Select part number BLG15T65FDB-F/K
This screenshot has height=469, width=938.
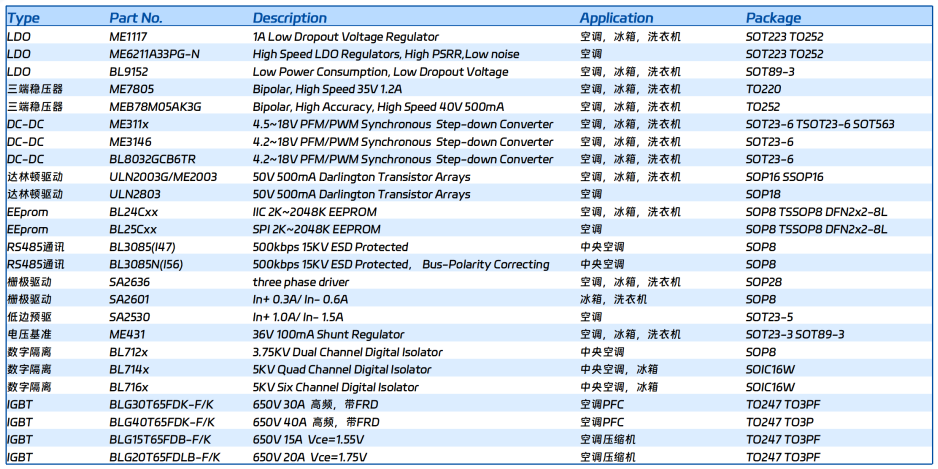pyautogui.click(x=160, y=440)
